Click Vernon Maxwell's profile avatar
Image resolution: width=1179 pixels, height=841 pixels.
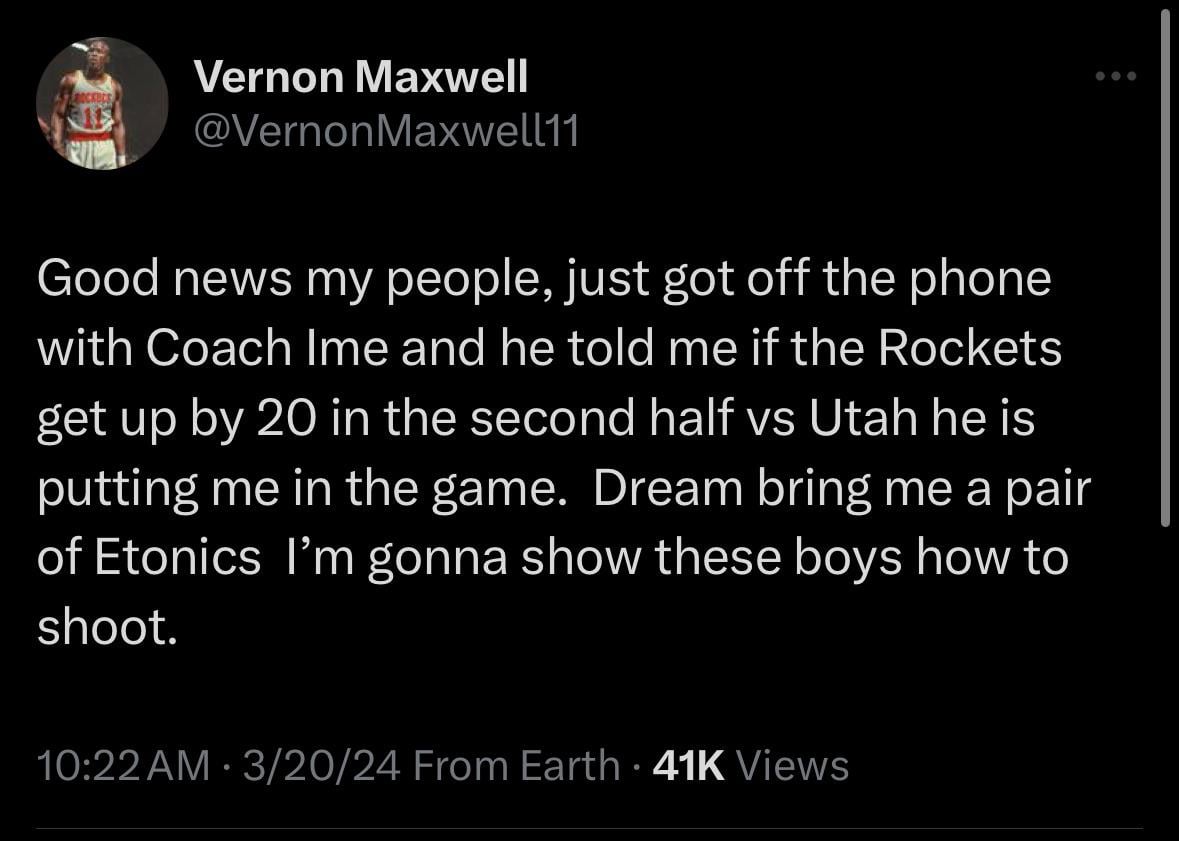pyautogui.click(x=102, y=103)
